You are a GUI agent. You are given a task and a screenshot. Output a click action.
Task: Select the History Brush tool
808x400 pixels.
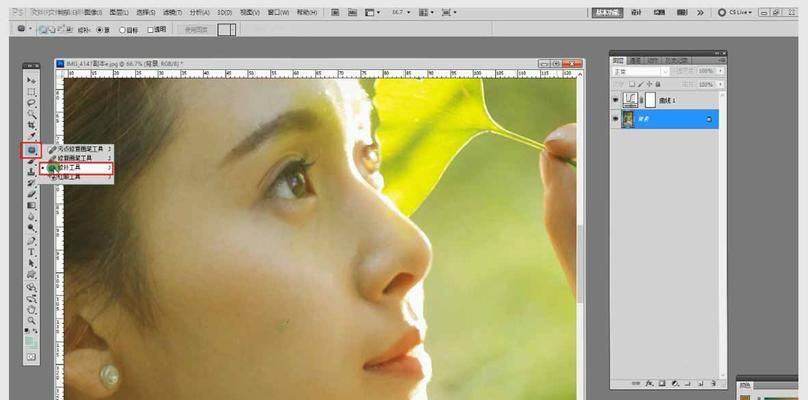32,183
